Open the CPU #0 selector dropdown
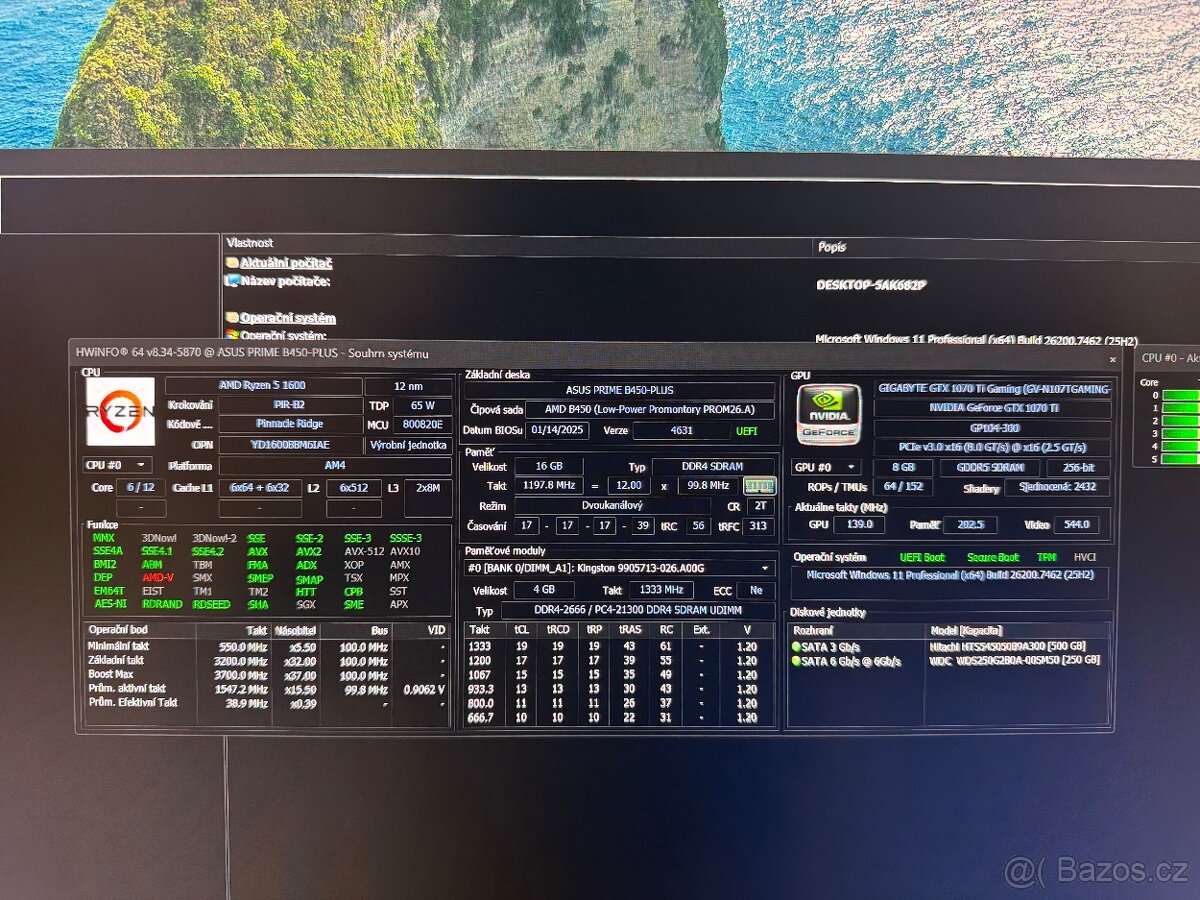Screen dimensions: 1200x900 click(117, 465)
